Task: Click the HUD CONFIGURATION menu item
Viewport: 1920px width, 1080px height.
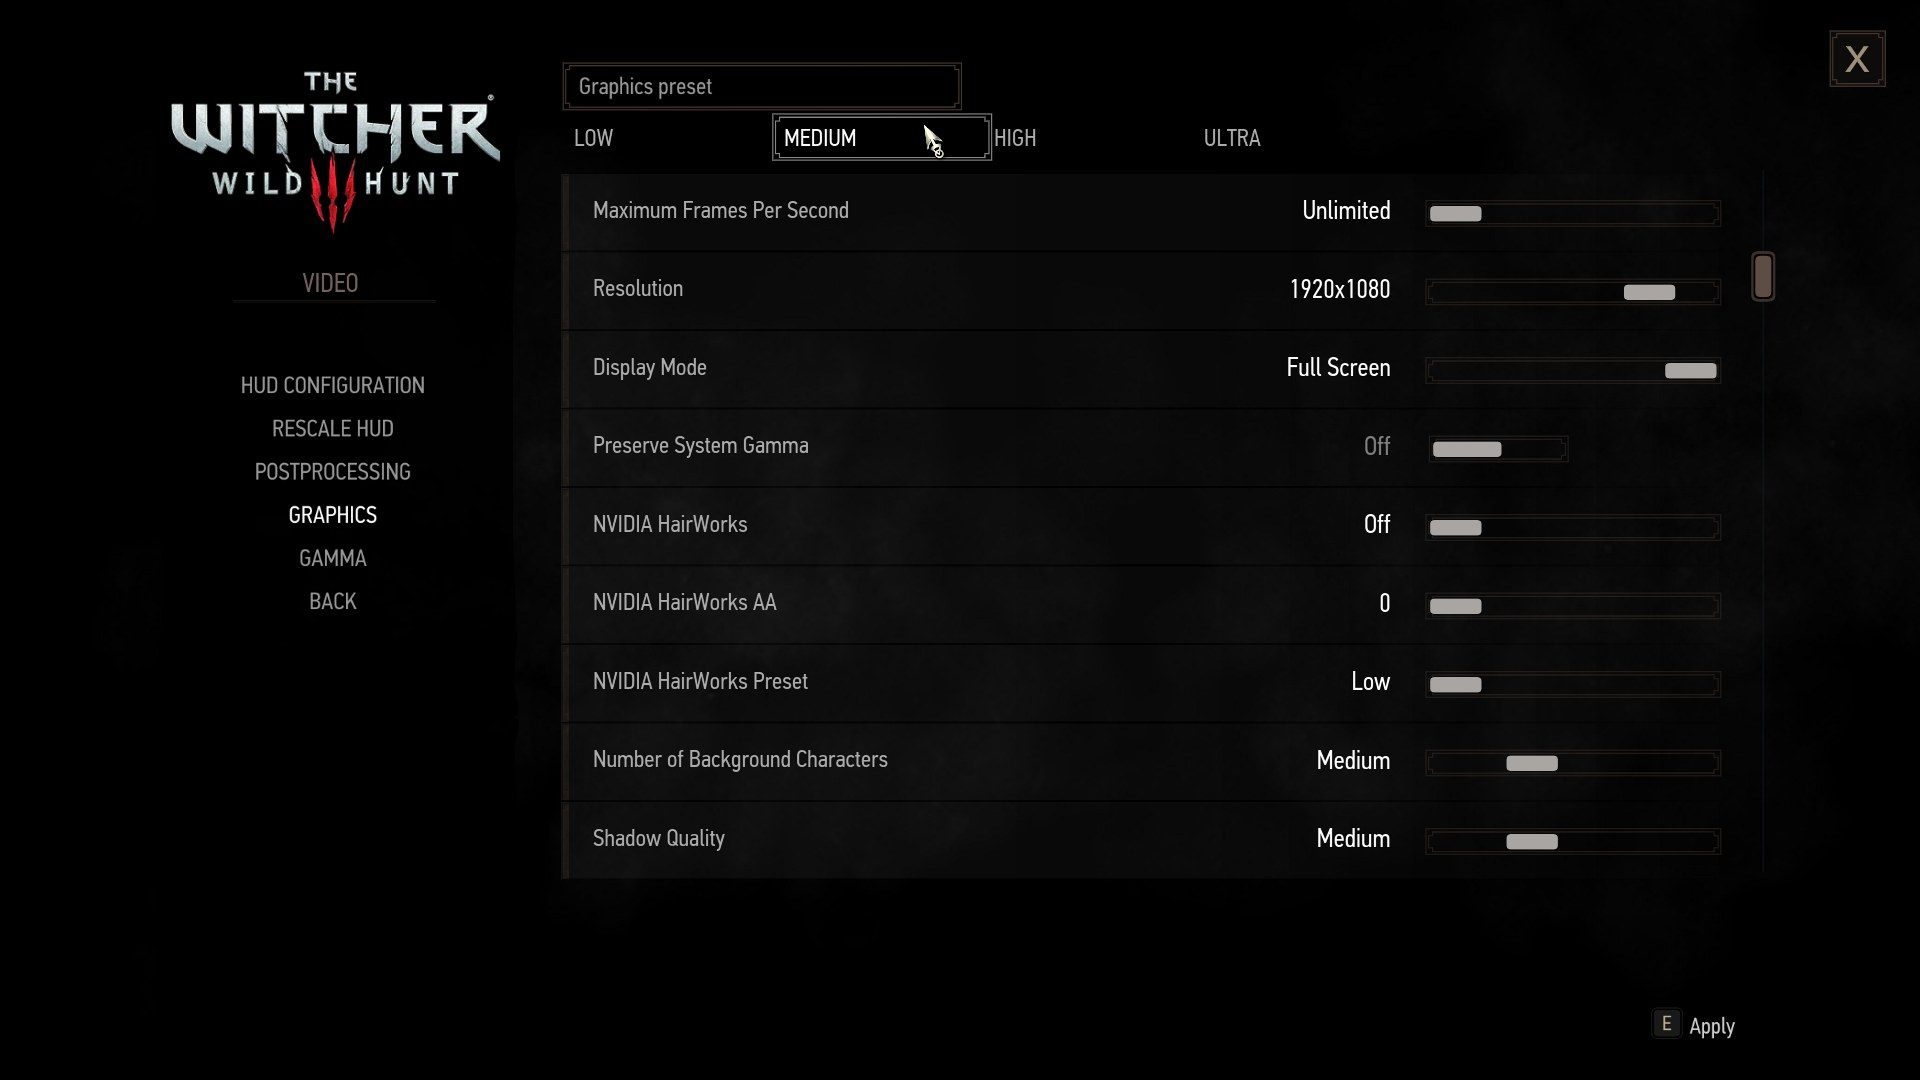Action: (x=332, y=385)
